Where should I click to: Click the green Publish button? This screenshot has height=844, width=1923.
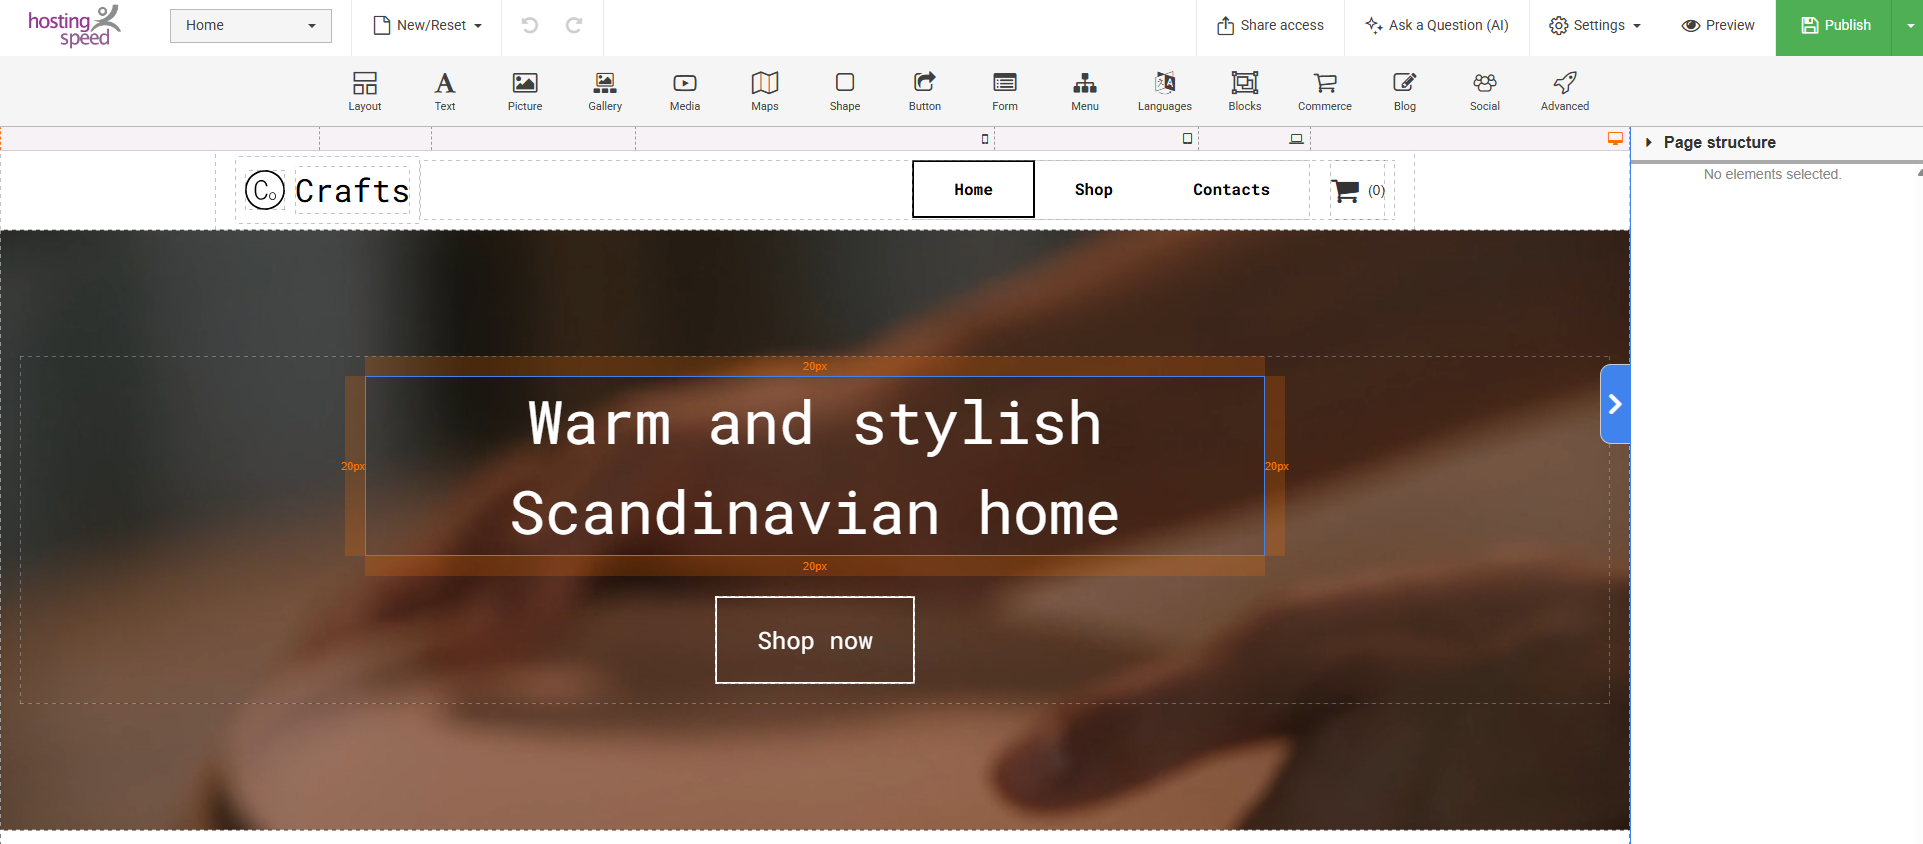point(1835,25)
